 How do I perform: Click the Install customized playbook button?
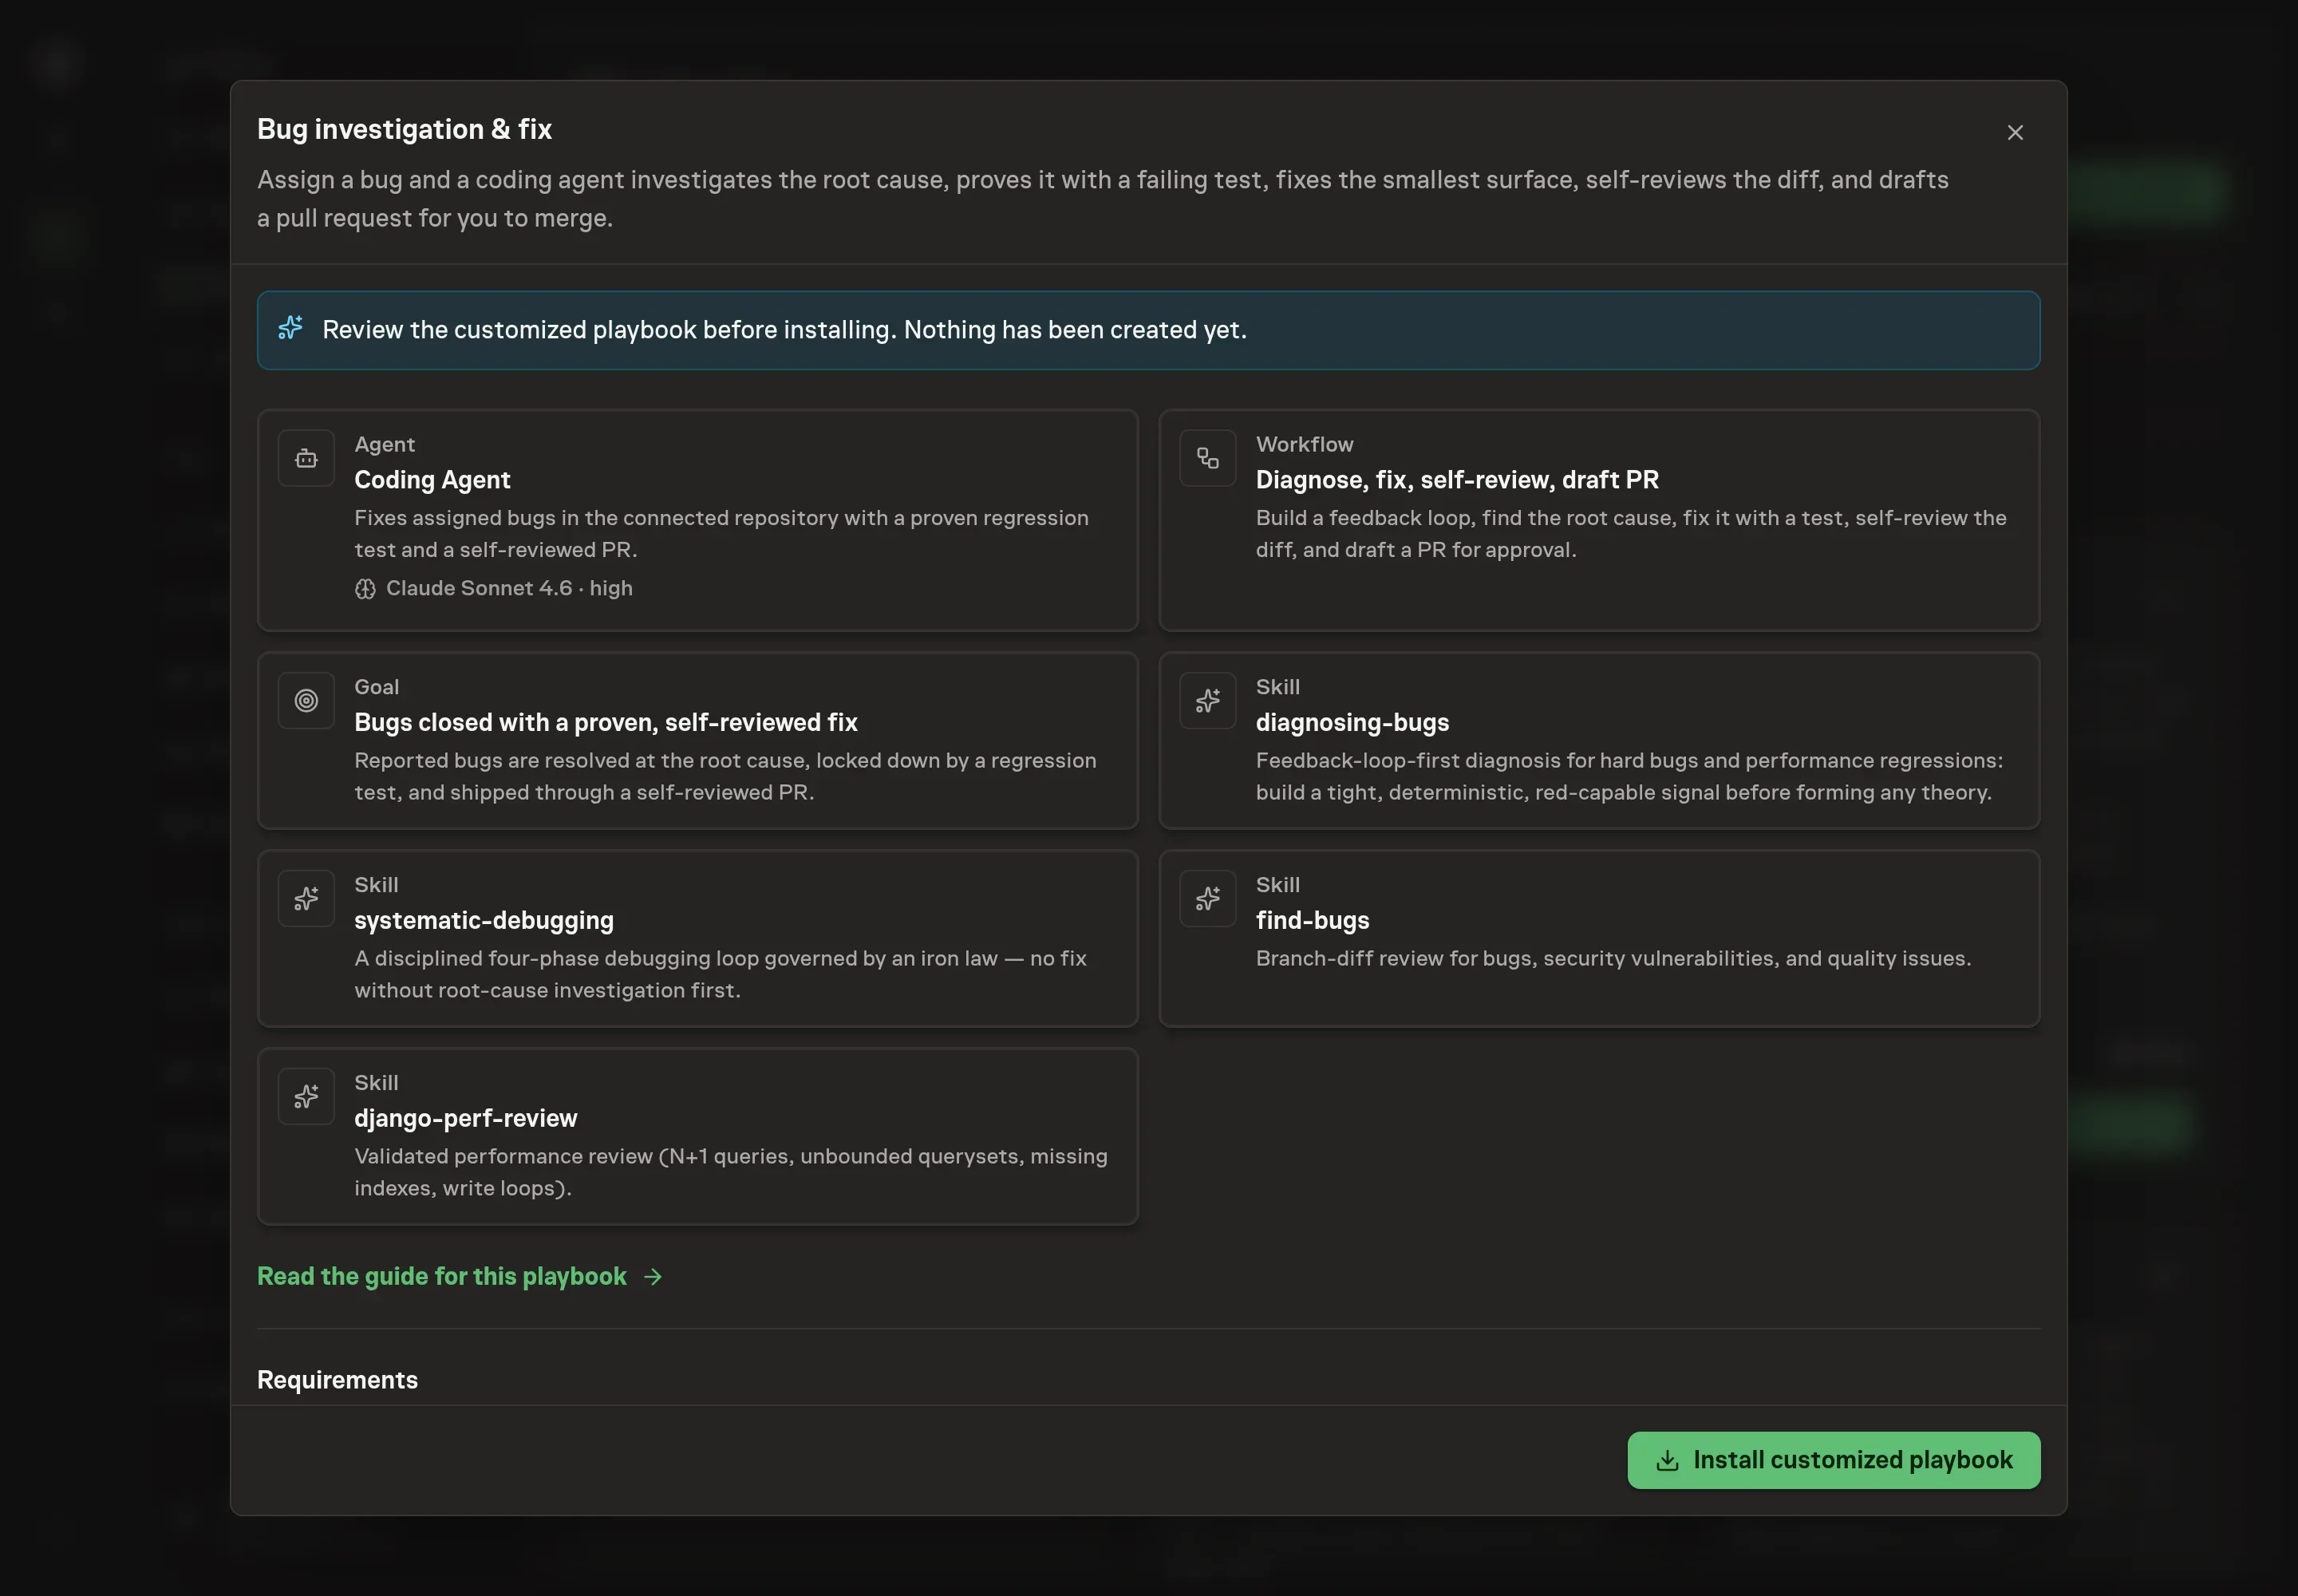[x=1833, y=1460]
